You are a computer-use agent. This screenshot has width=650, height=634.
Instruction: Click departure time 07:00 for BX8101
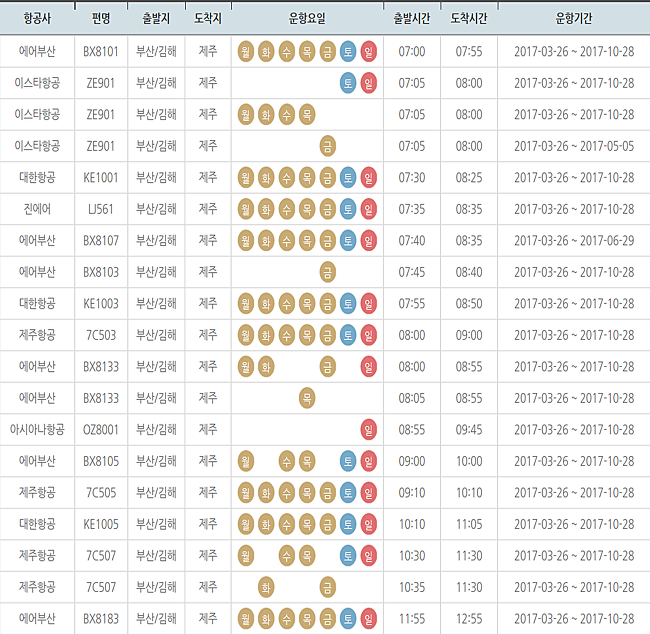pyautogui.click(x=412, y=51)
